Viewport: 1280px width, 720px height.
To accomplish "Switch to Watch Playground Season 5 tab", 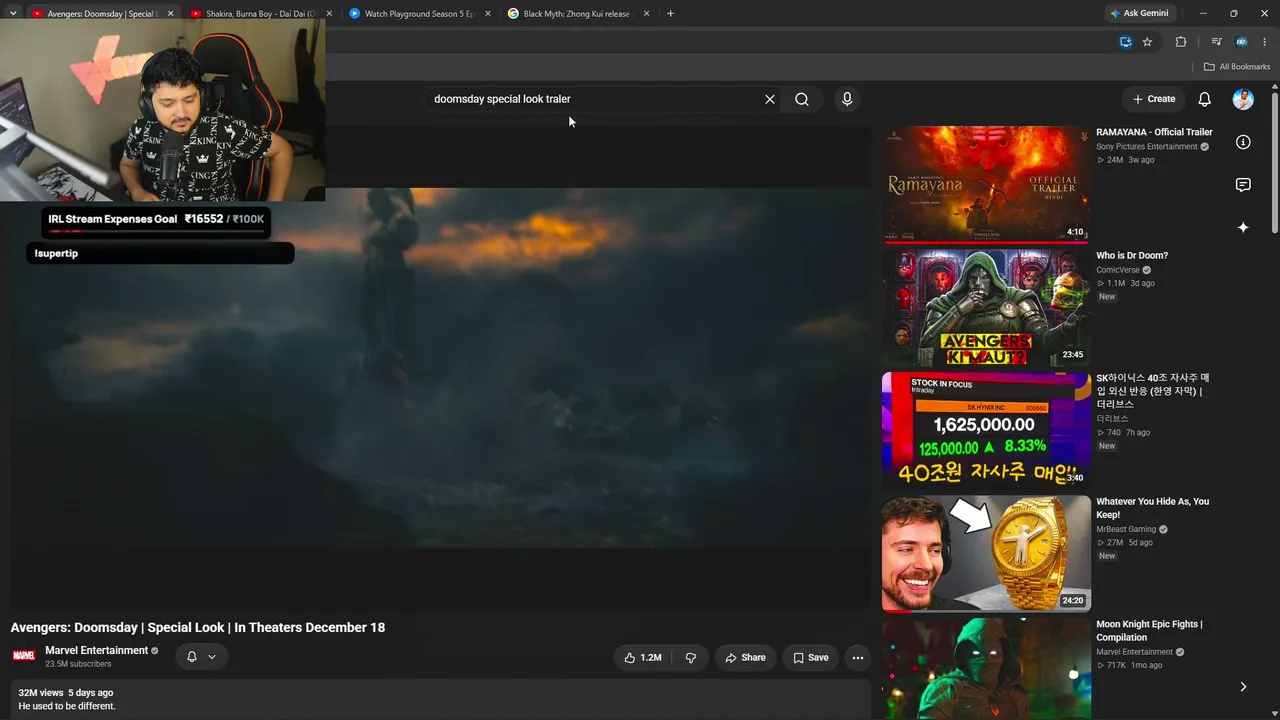I will click(x=420, y=14).
